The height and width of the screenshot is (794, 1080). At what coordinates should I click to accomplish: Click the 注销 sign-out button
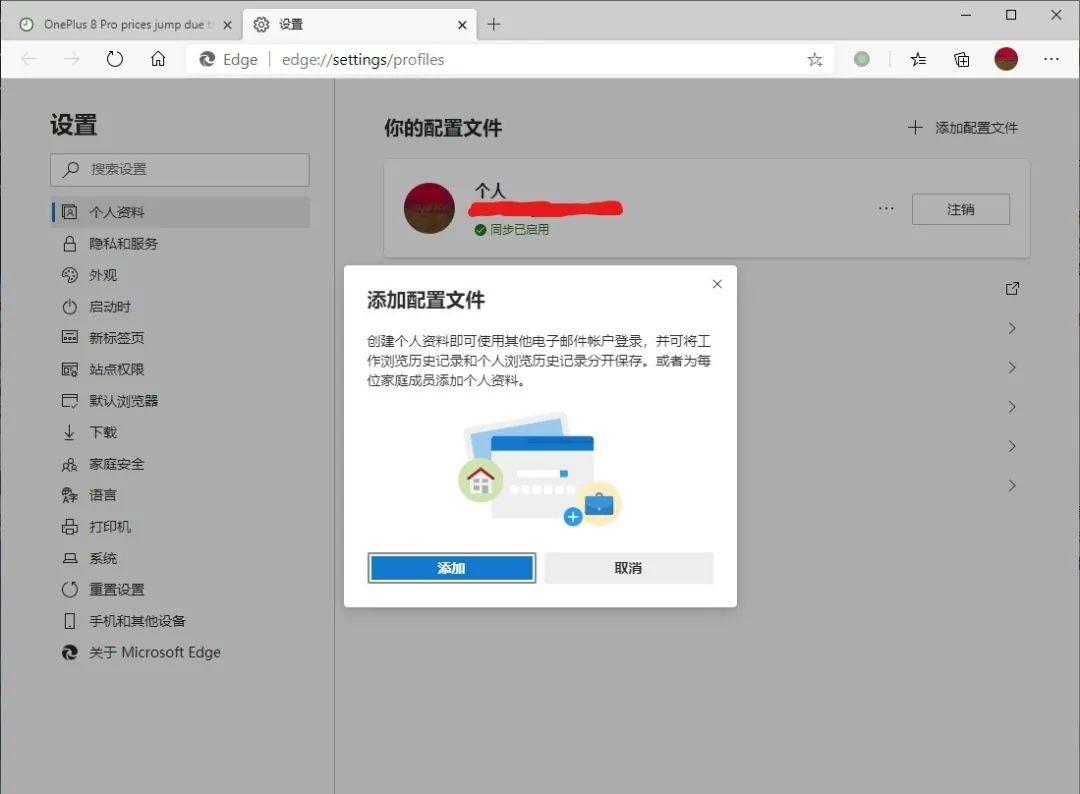pos(961,209)
